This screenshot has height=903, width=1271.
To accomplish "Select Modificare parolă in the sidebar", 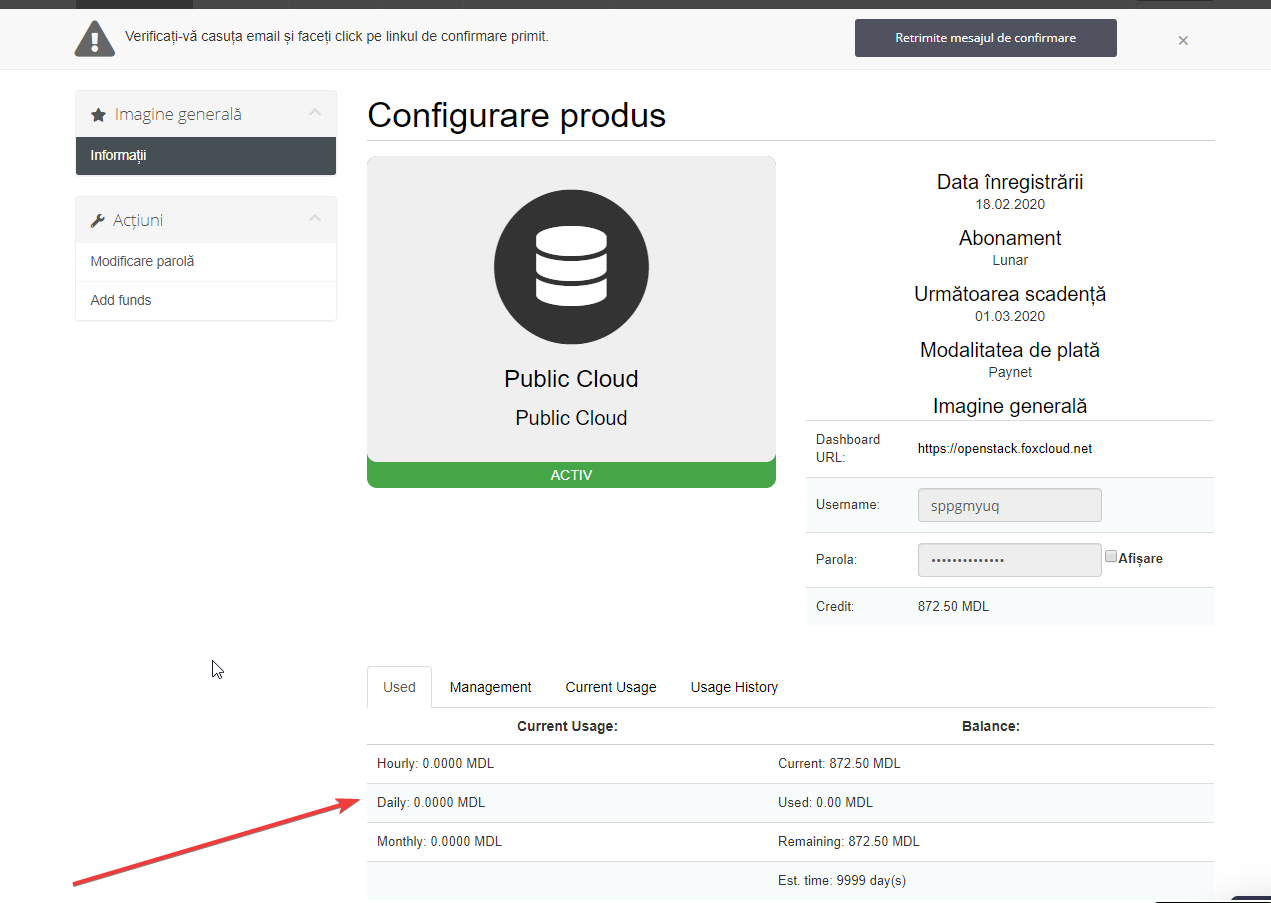I will (142, 261).
